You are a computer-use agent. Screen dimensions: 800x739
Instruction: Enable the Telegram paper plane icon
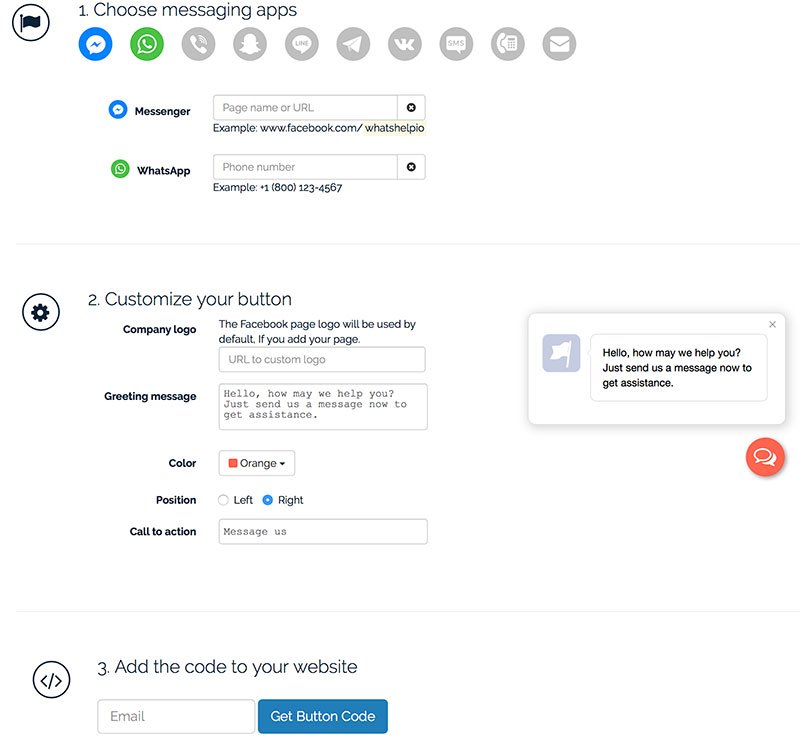[x=353, y=44]
